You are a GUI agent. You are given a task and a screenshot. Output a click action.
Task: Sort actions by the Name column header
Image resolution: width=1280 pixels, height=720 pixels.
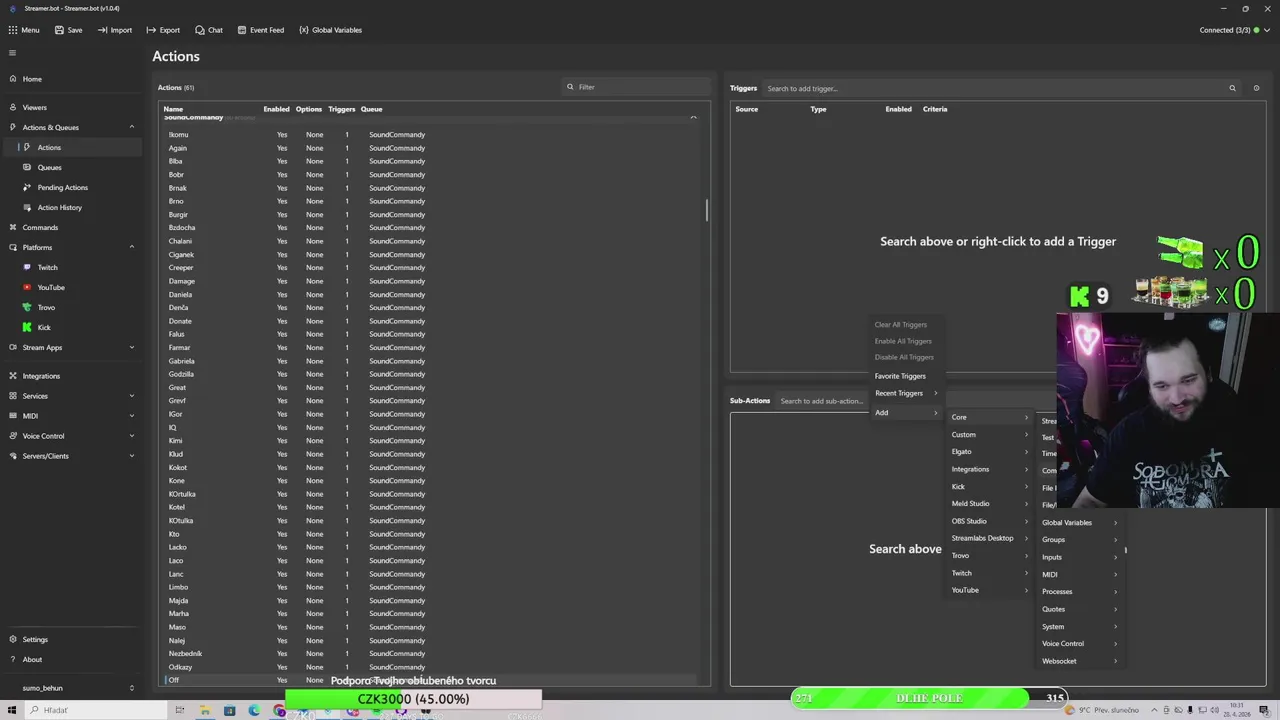click(173, 109)
